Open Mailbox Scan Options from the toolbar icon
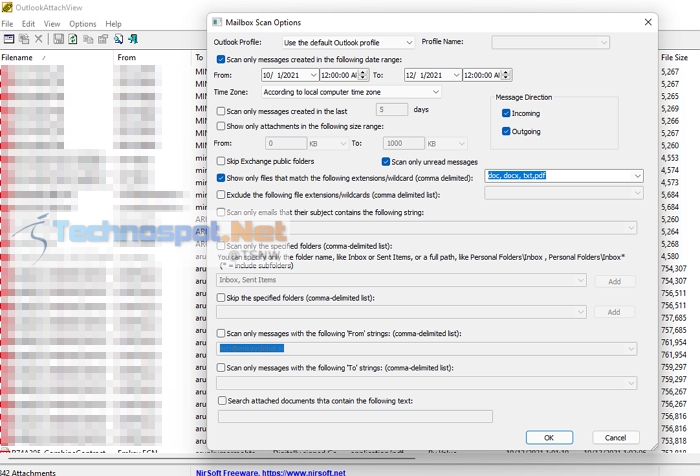This screenshot has width=700, height=476. click(9, 39)
